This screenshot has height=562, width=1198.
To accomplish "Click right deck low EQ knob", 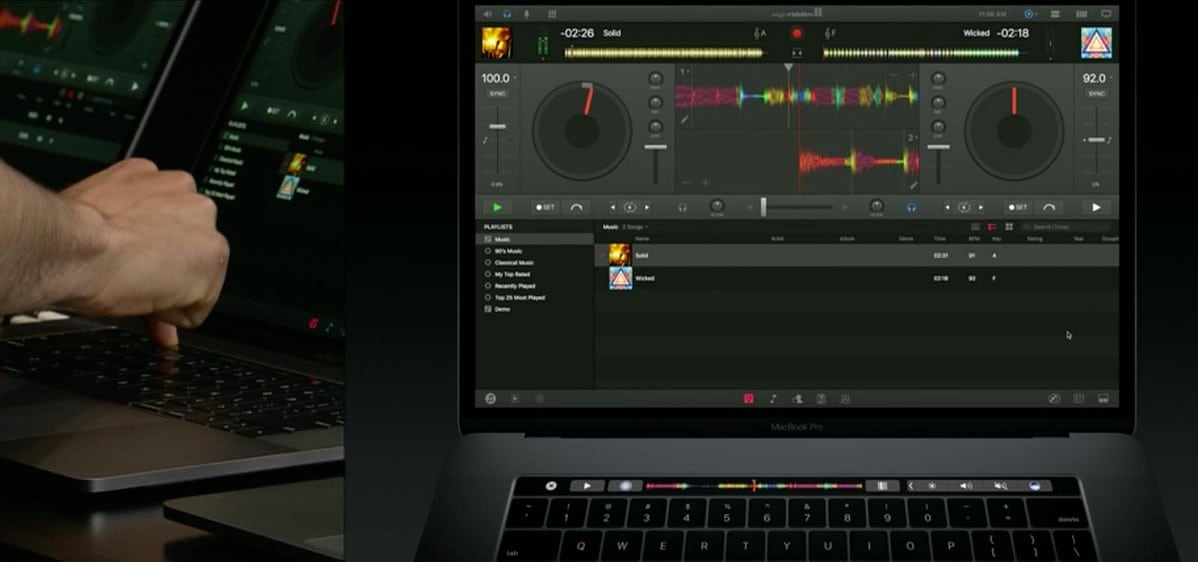I will tap(938, 127).
